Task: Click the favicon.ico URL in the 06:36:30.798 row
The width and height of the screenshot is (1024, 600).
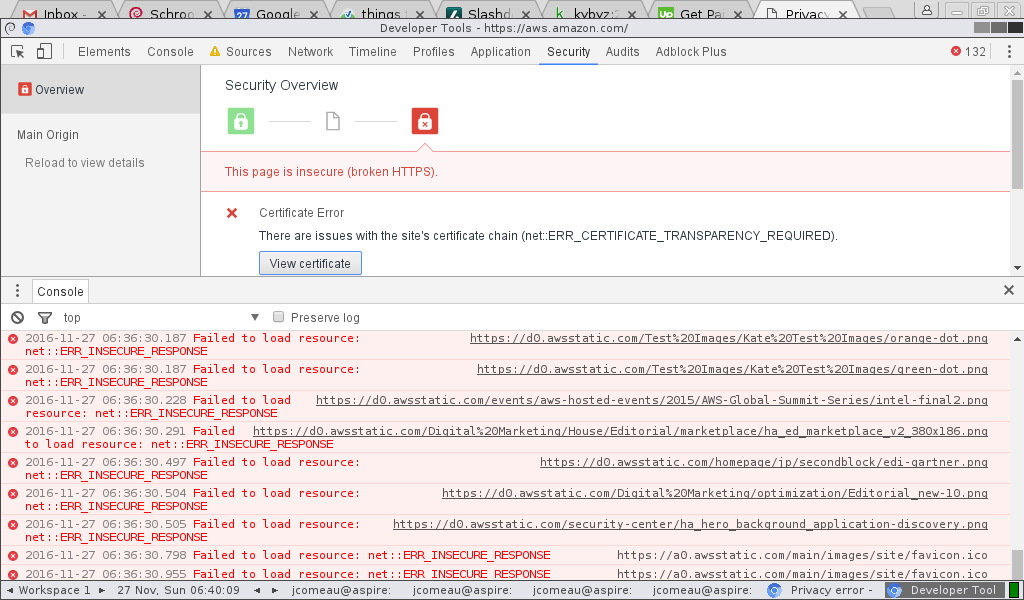Action: 803,555
